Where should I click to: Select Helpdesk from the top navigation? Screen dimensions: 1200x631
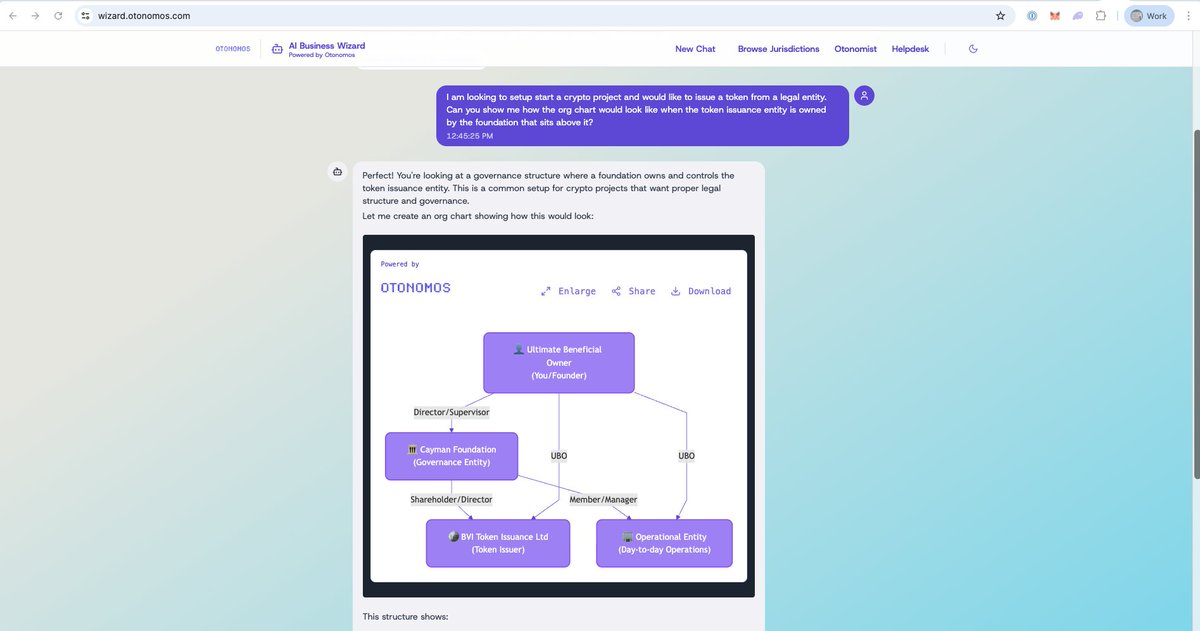910,48
